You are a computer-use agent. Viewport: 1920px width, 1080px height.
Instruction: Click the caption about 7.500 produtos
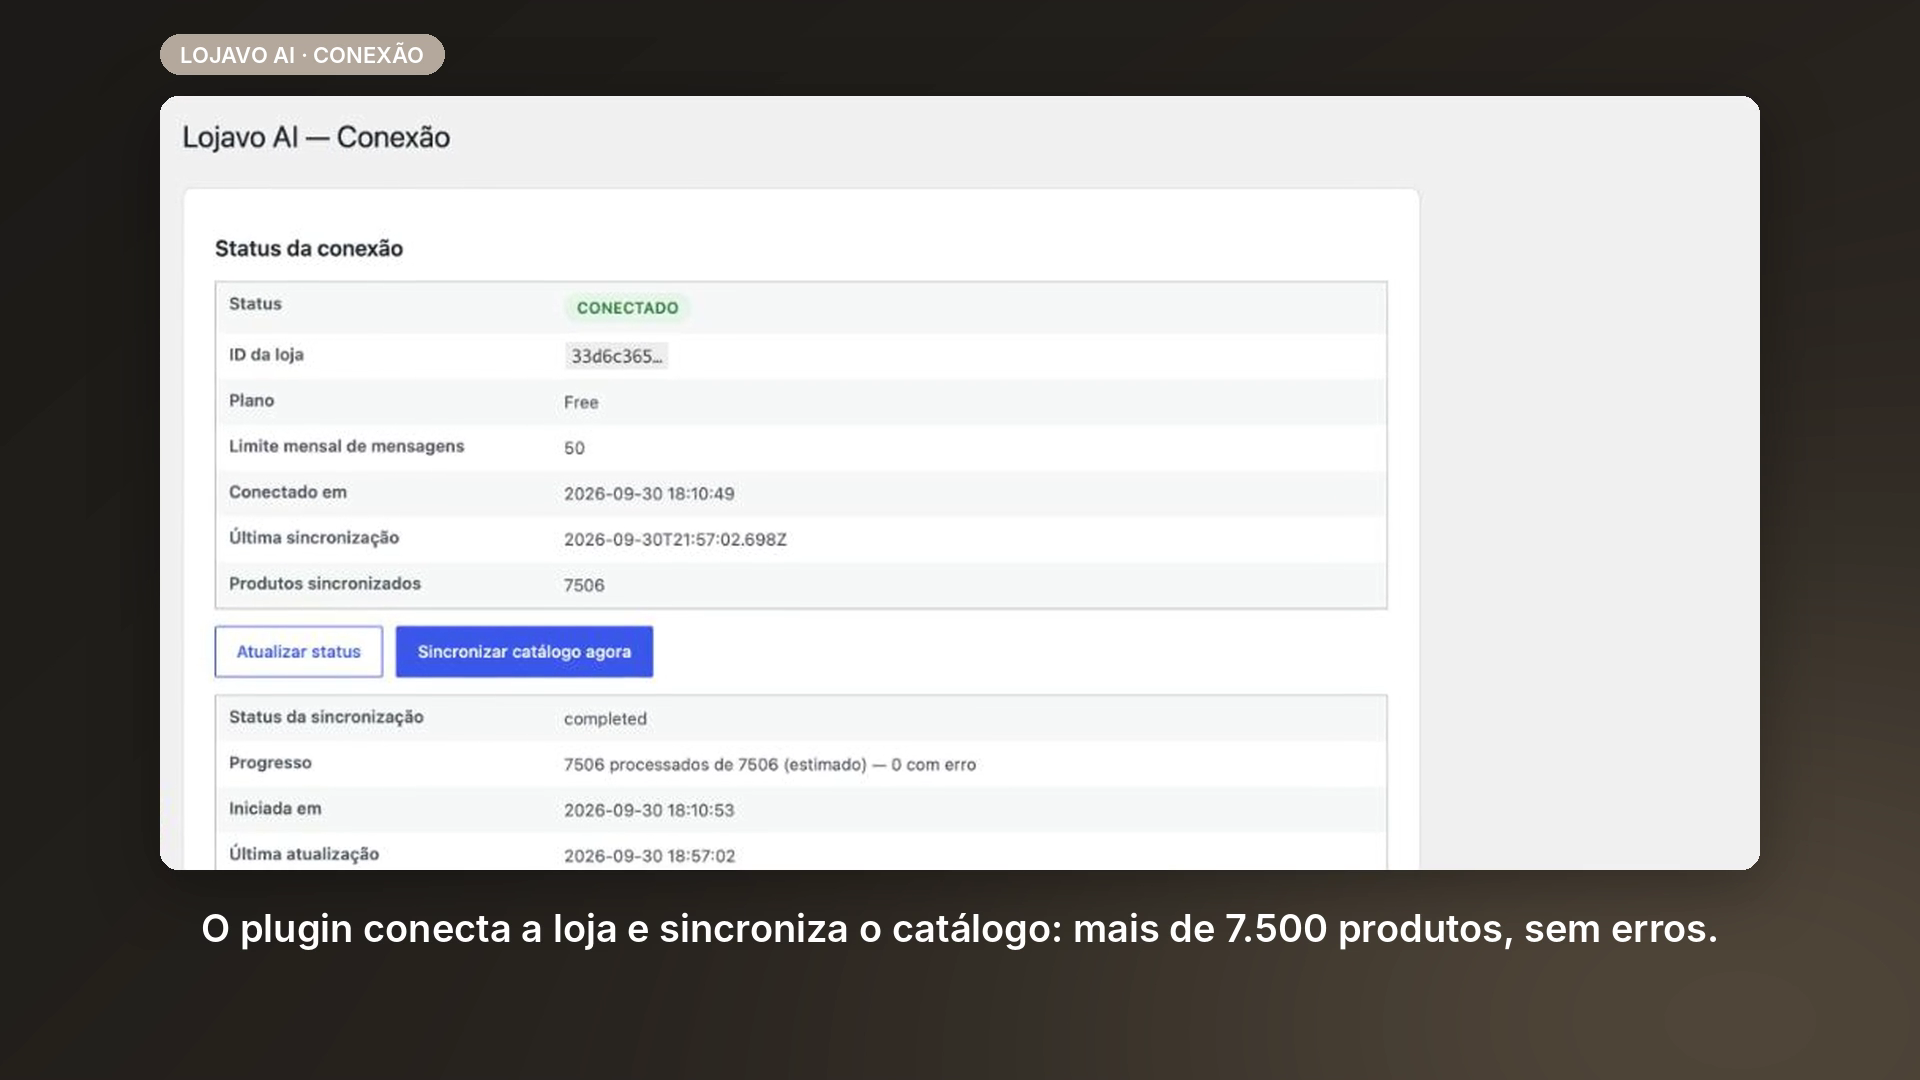click(959, 929)
